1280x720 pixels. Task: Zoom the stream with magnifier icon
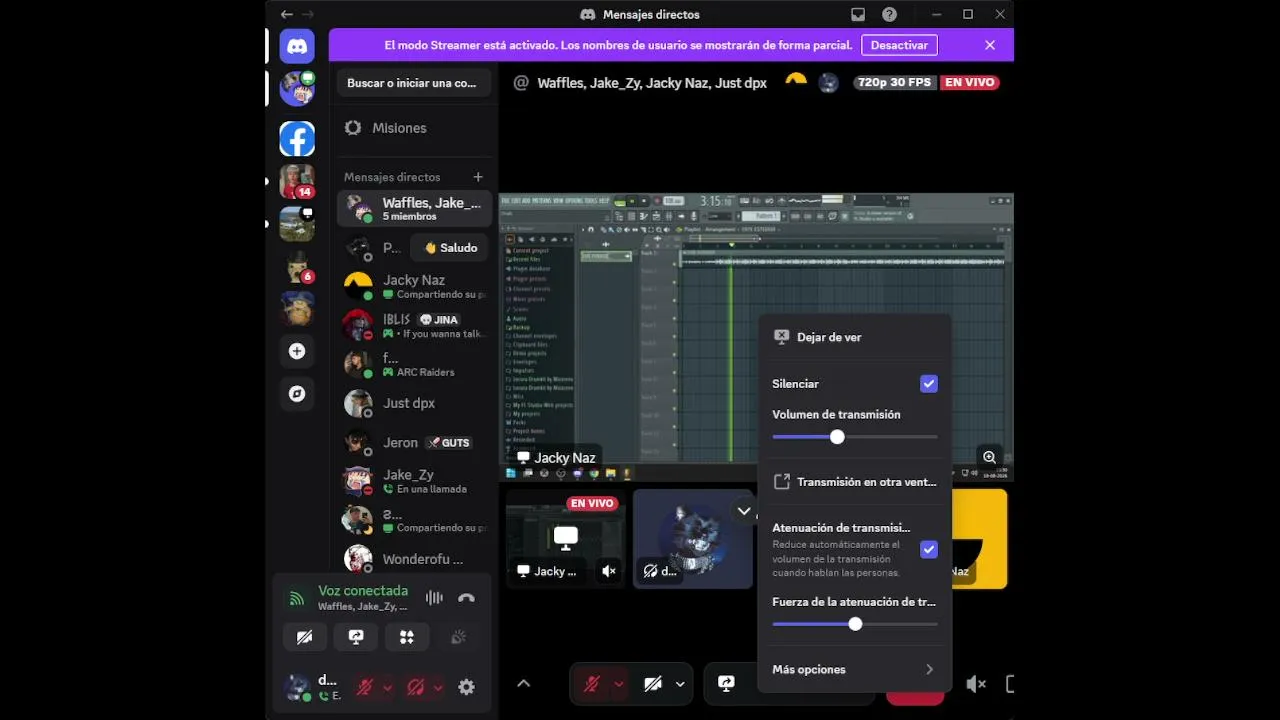point(989,457)
